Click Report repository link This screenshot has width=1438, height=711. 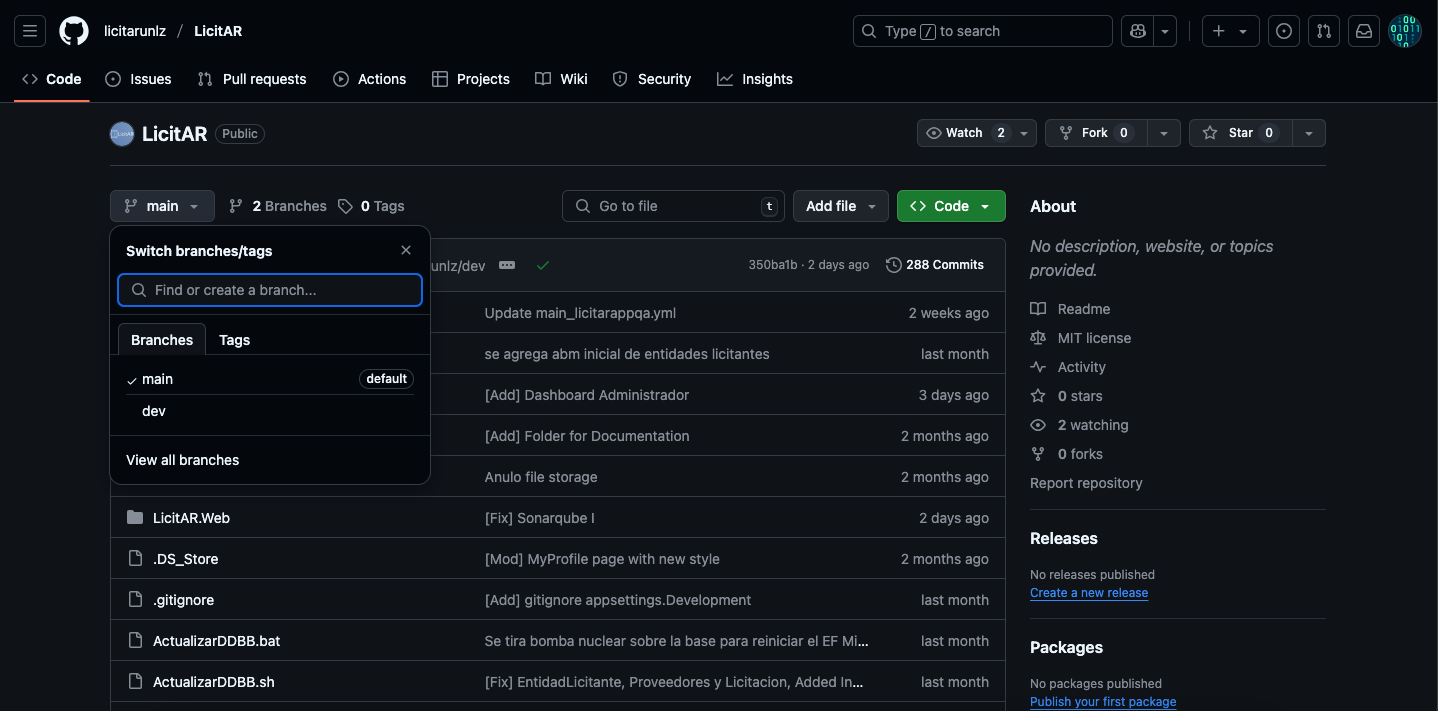click(x=1086, y=483)
